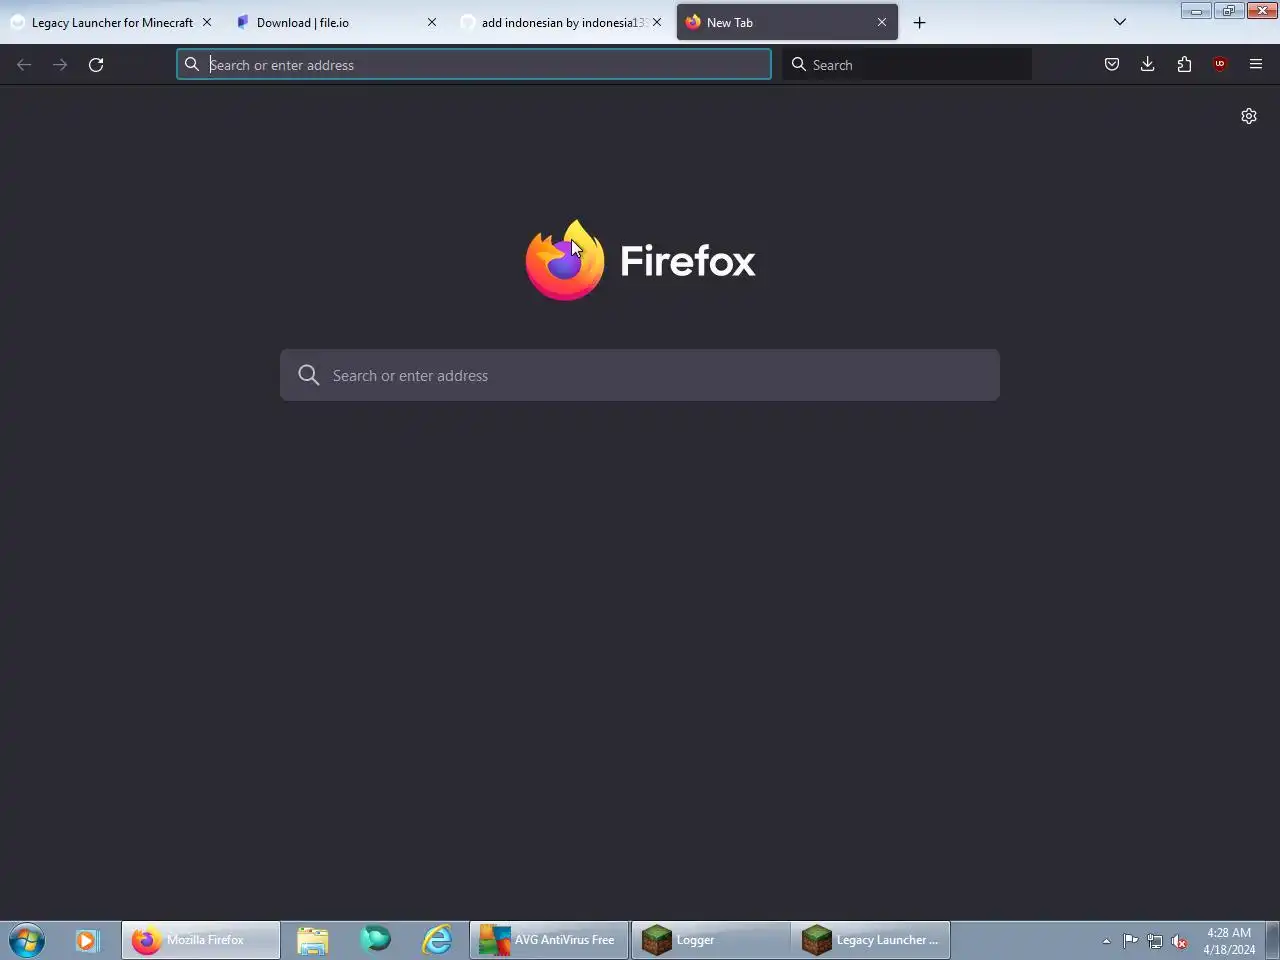This screenshot has width=1280, height=960.
Task: Restore down the Firefox window
Action: tap(1229, 11)
